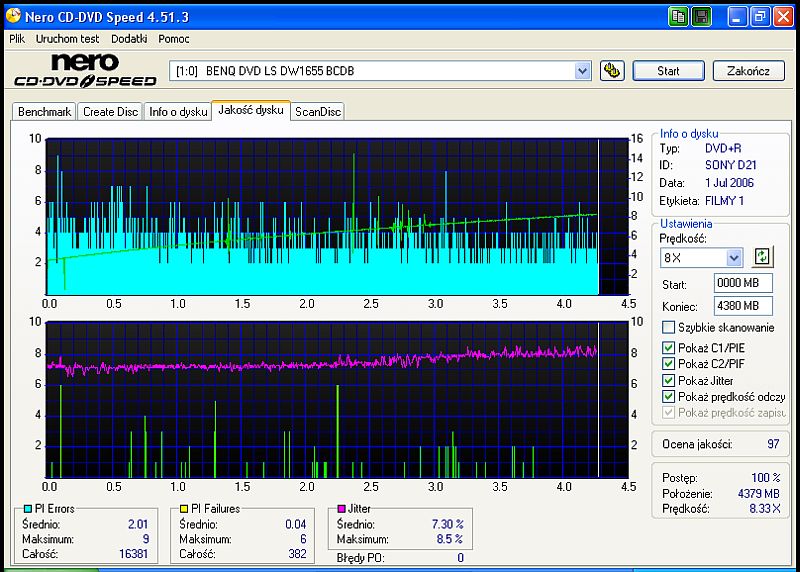Screen dimensions: 800x572
Task: Switch to the Benchmark tab
Action: point(44,112)
